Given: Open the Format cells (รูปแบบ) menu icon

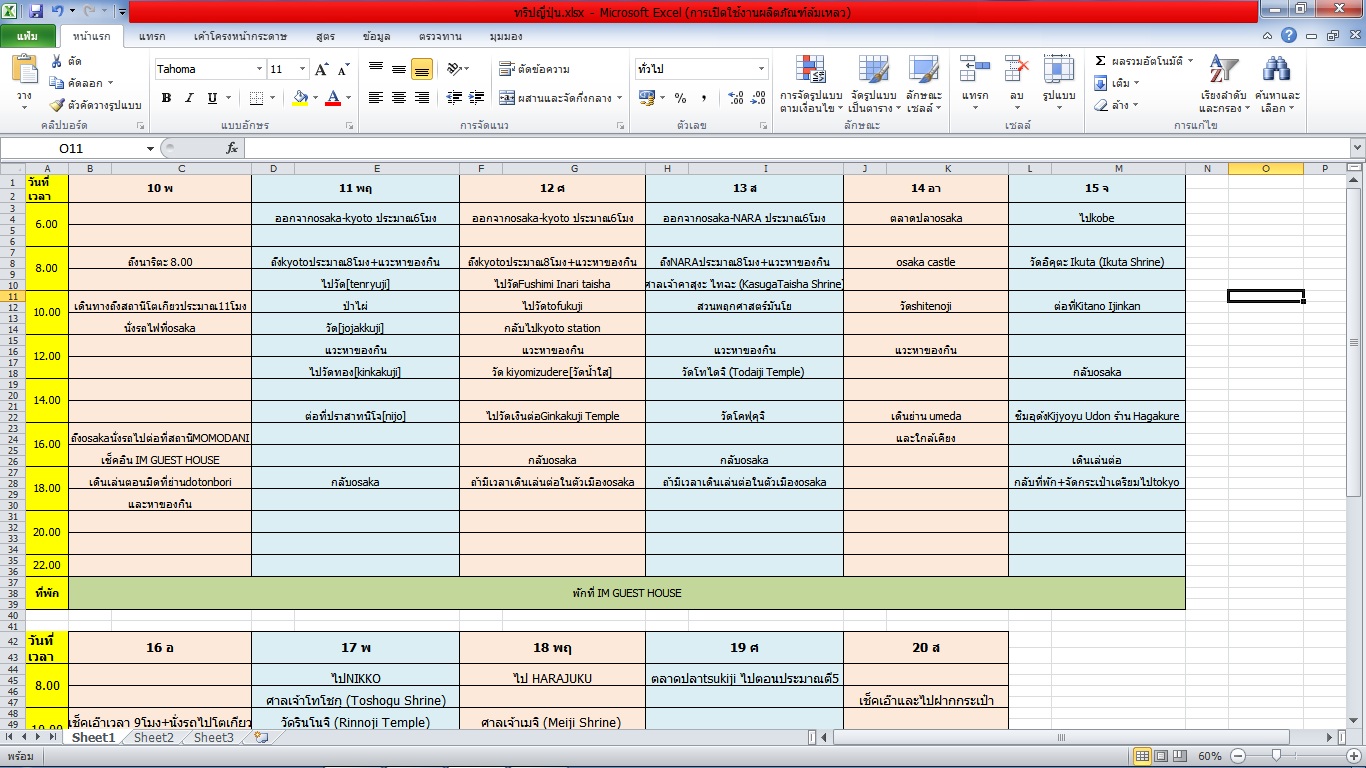Looking at the screenshot, I should (x=1059, y=70).
